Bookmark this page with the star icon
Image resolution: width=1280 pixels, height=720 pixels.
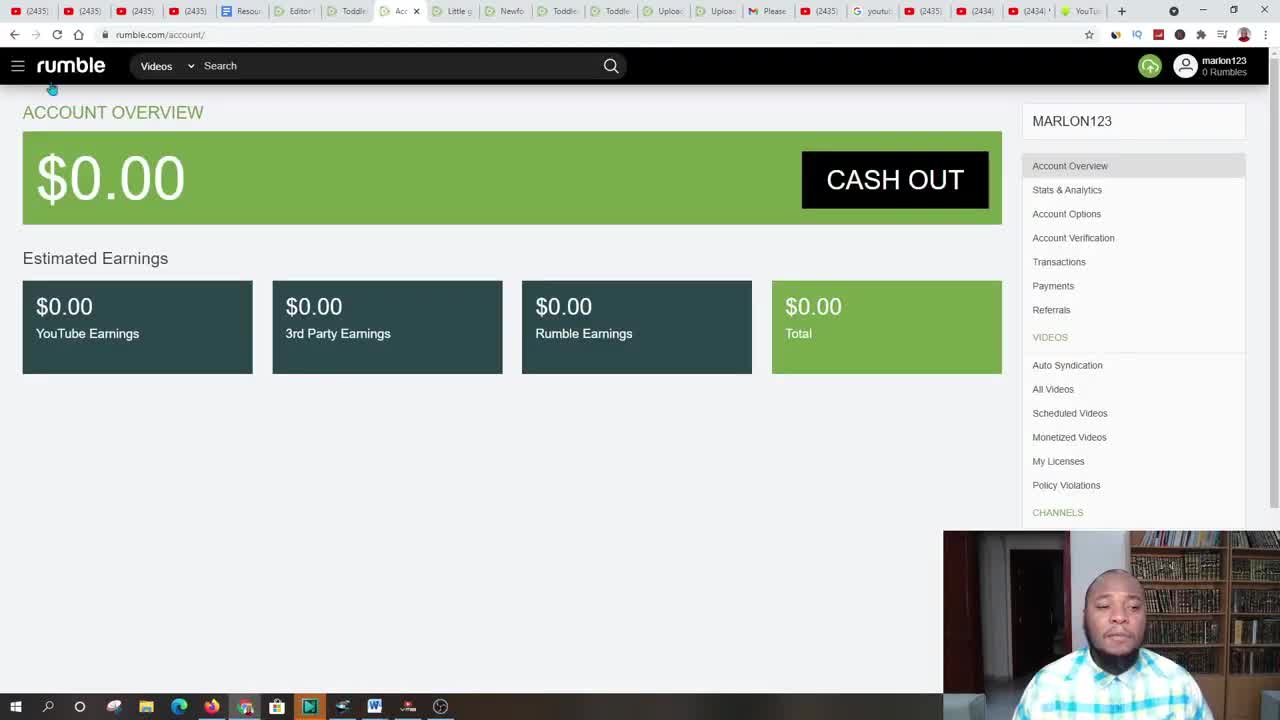[1089, 35]
